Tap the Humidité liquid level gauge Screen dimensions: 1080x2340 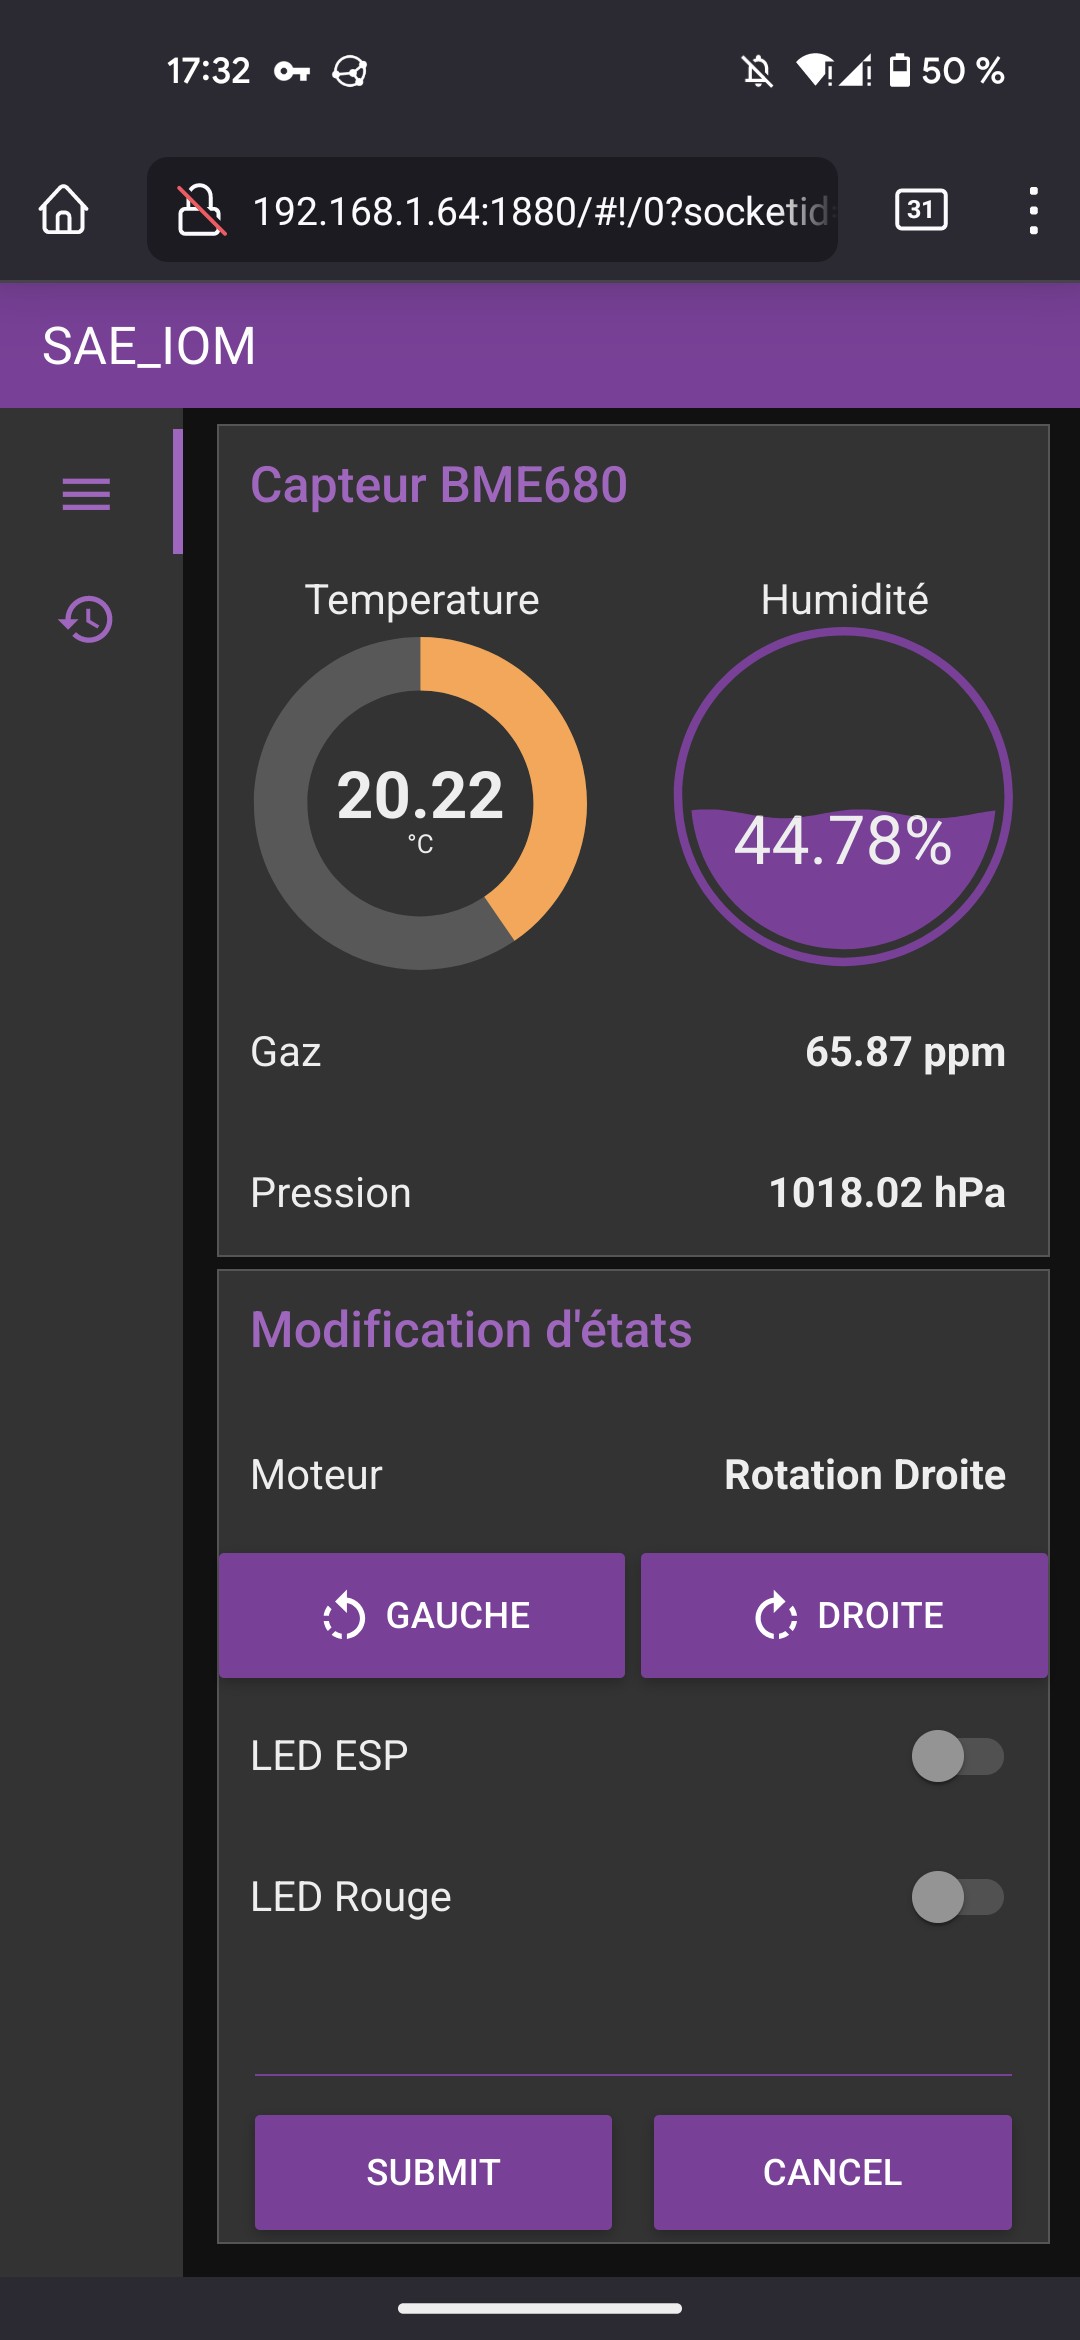point(843,797)
